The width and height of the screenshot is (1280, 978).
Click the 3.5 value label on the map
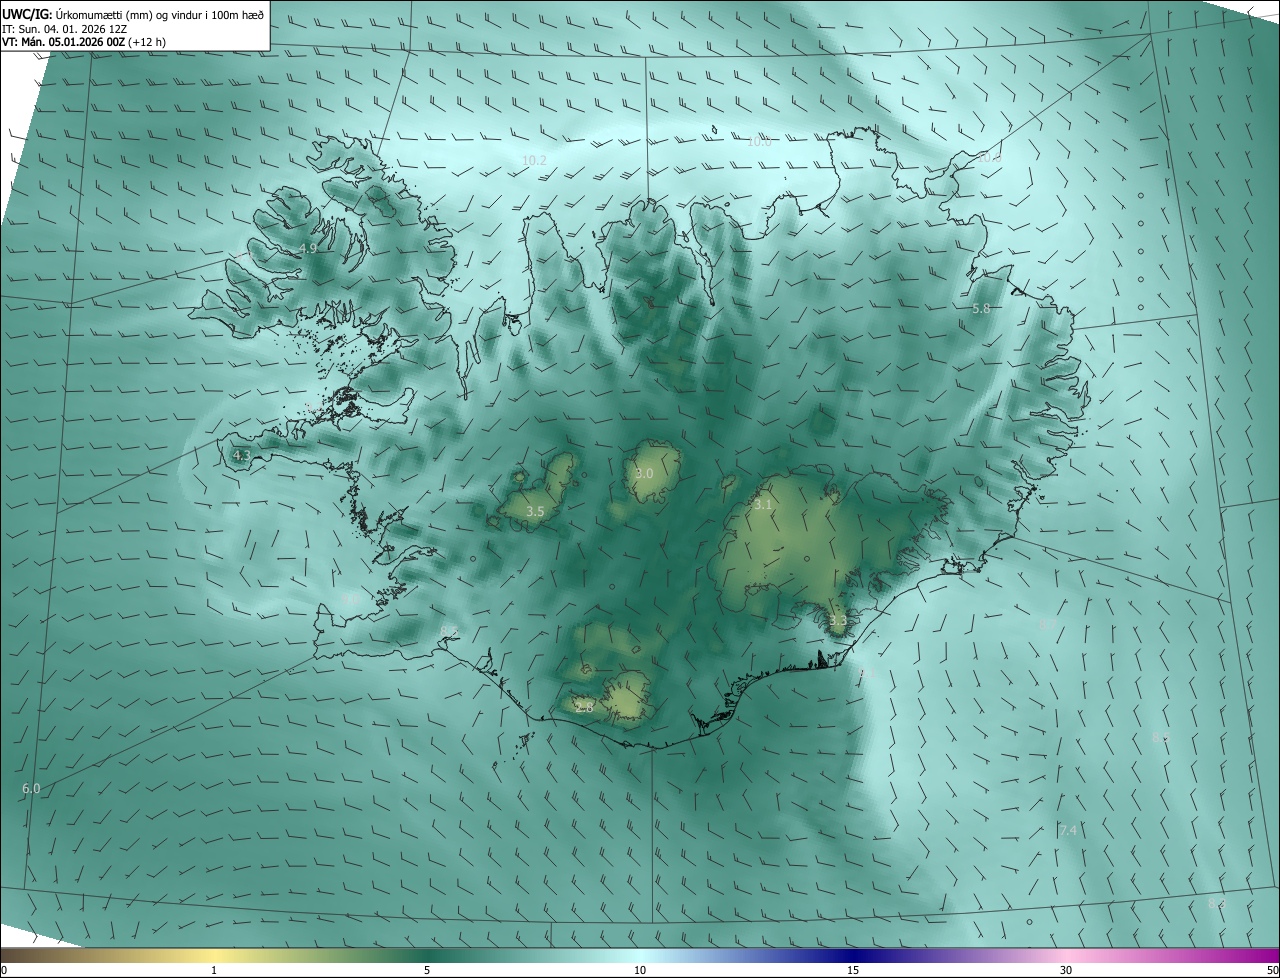(x=535, y=511)
